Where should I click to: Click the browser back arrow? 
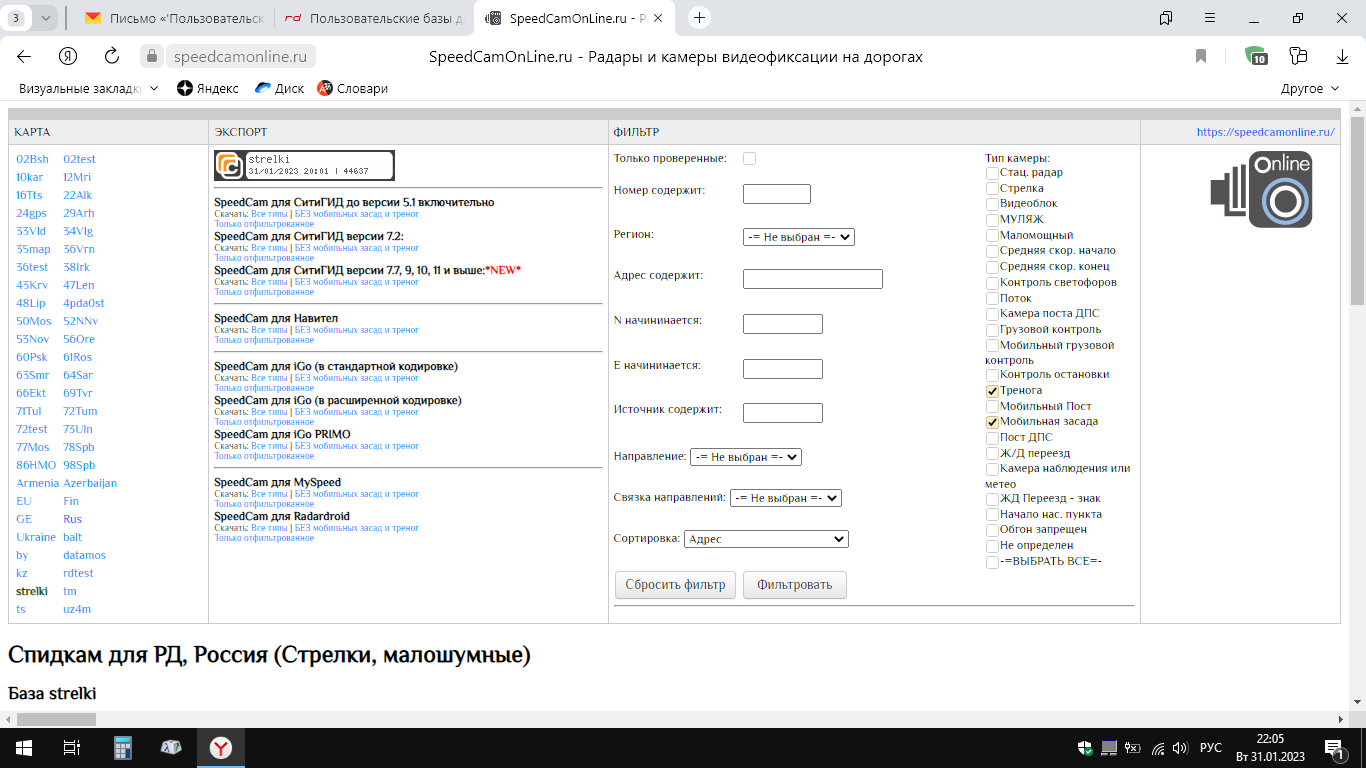pyautogui.click(x=24, y=56)
